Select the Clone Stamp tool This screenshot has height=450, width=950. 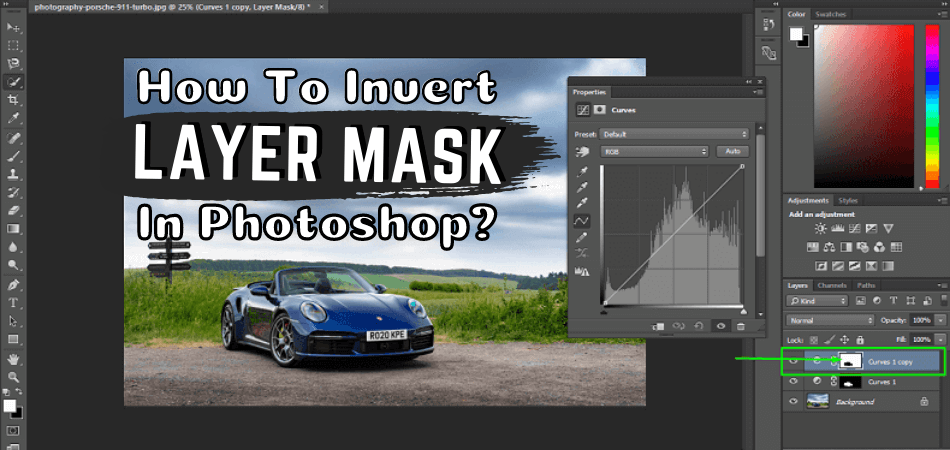(x=13, y=174)
